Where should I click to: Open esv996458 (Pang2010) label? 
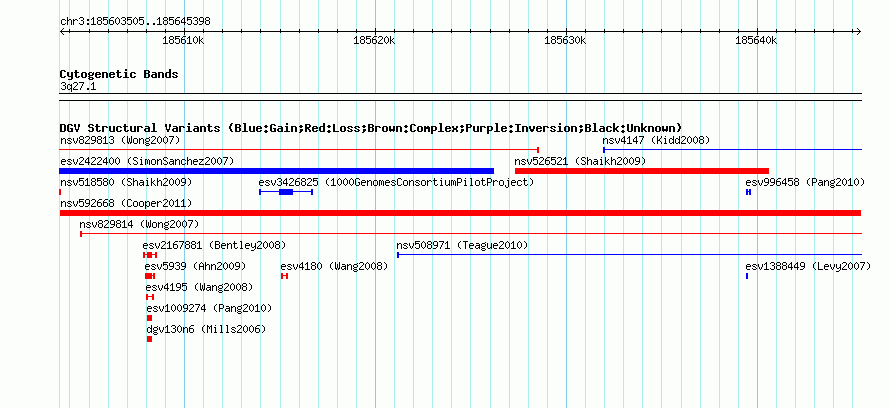tap(805, 182)
